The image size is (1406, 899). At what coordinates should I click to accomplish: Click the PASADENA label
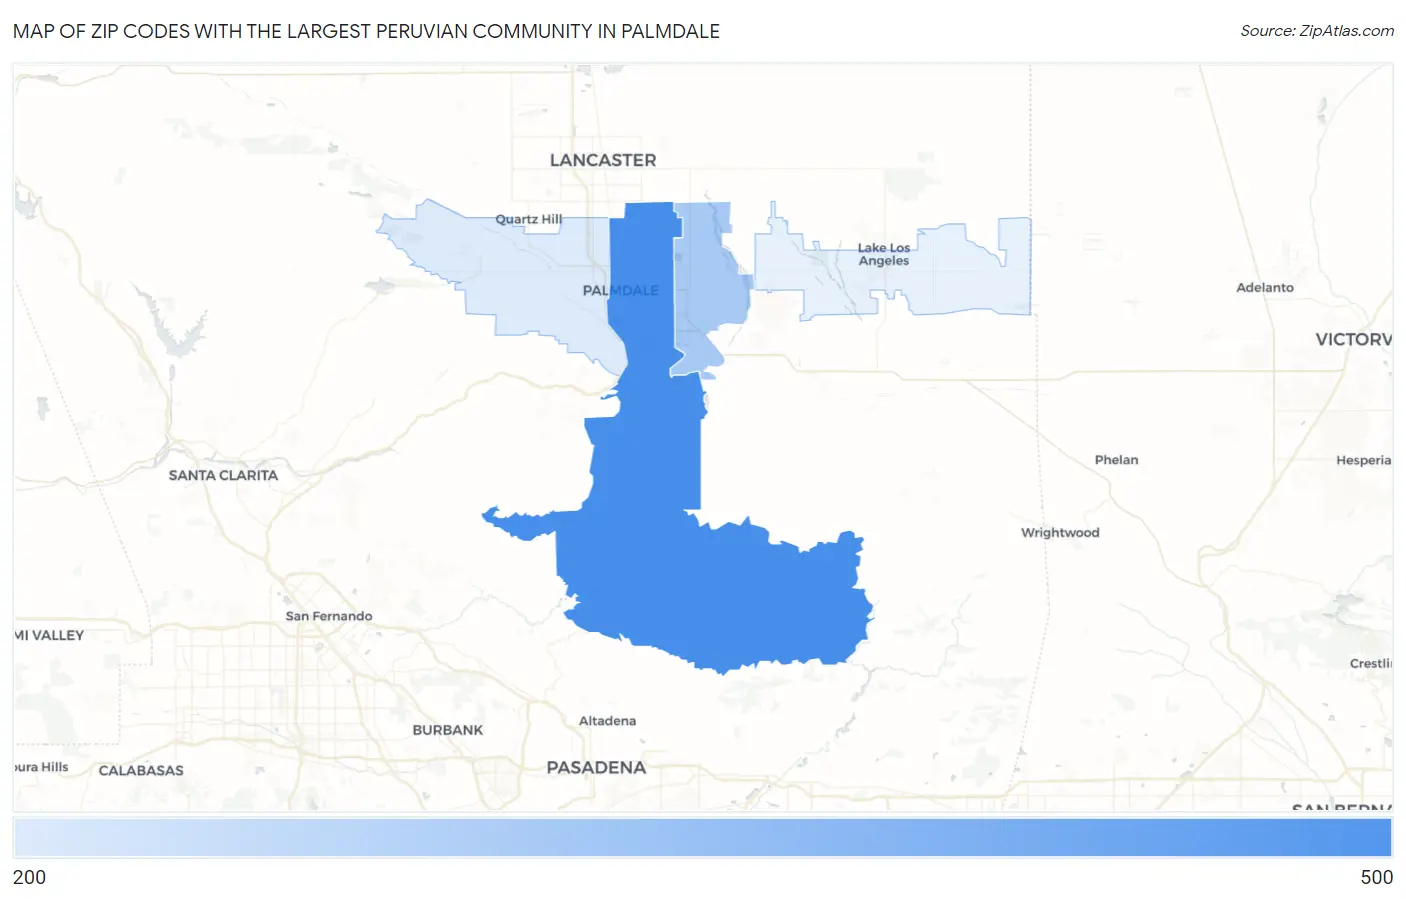[x=596, y=767]
